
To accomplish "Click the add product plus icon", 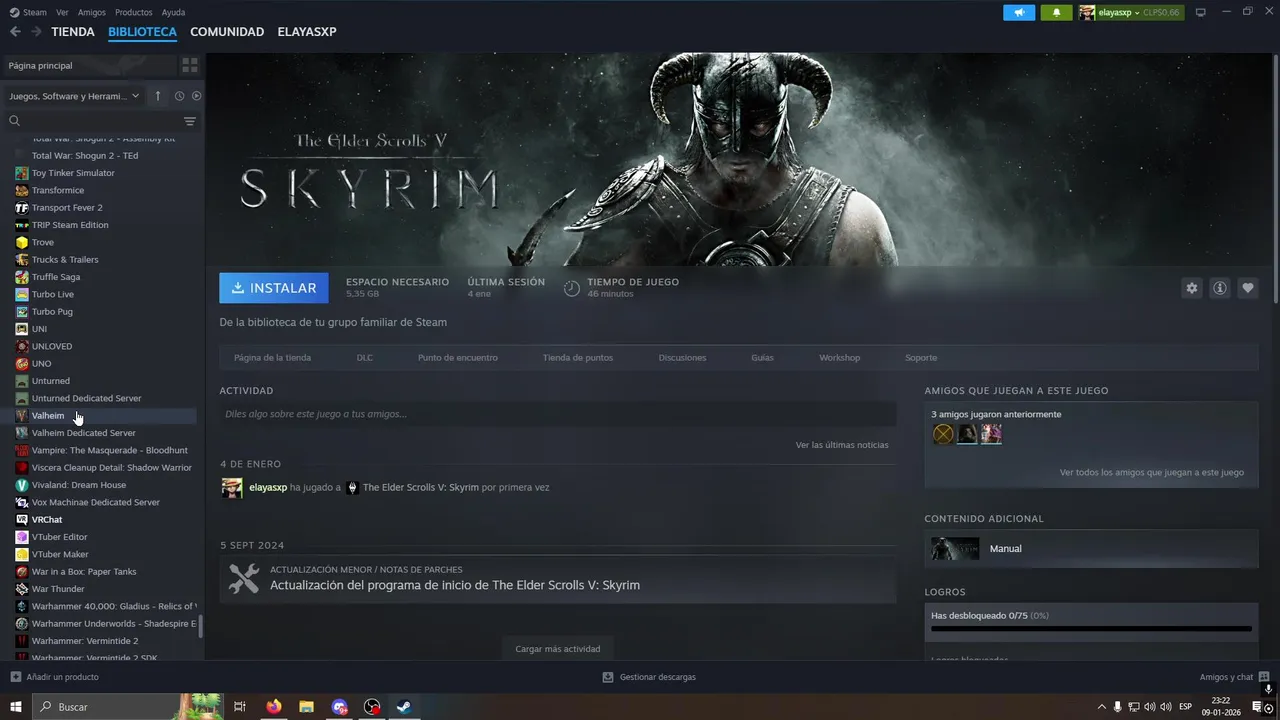I will (15, 677).
